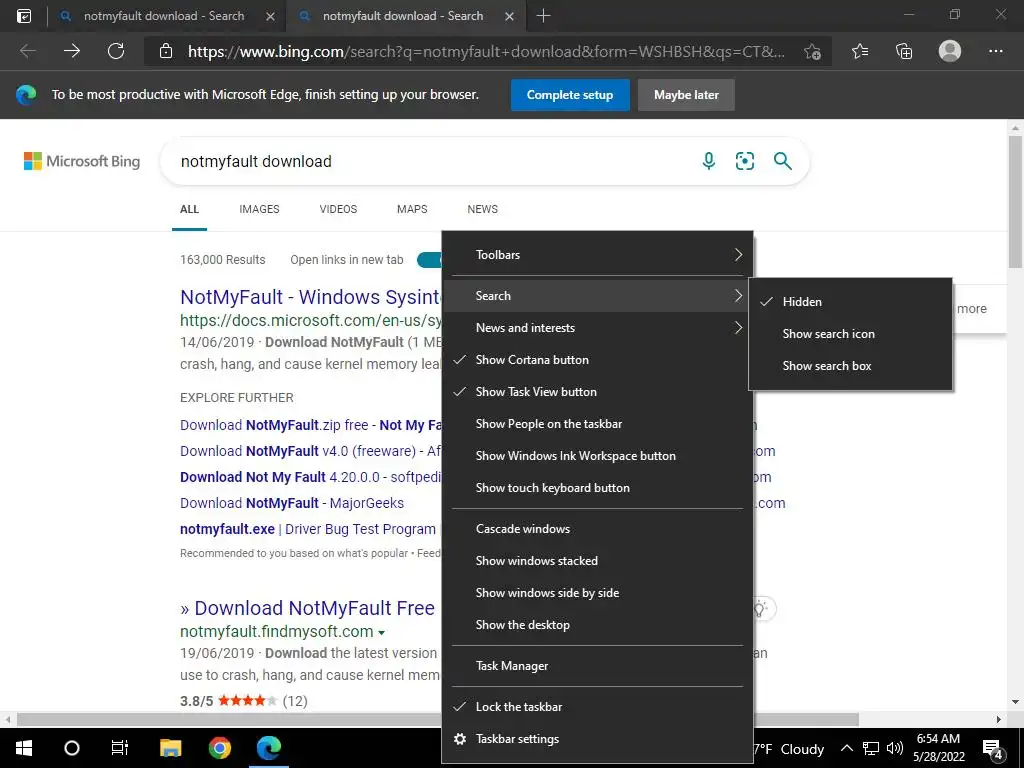Reload the page with the refresh icon
1024x768 pixels.
tap(116, 51)
